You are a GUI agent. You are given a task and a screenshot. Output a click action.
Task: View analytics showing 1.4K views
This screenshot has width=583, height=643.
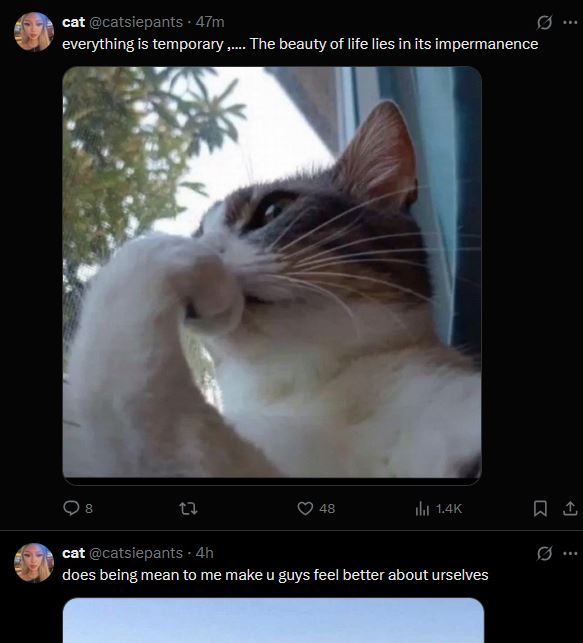pyautogui.click(x=439, y=509)
